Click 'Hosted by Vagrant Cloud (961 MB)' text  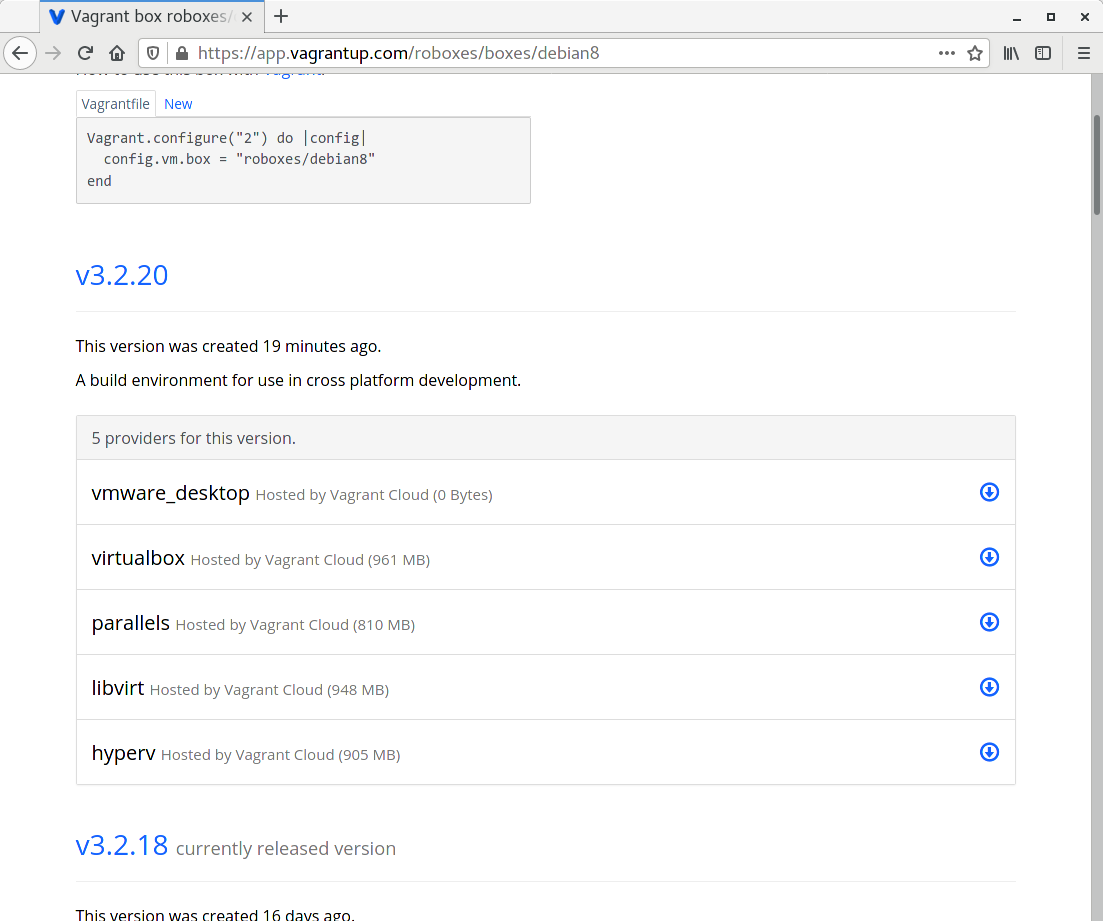(x=310, y=560)
